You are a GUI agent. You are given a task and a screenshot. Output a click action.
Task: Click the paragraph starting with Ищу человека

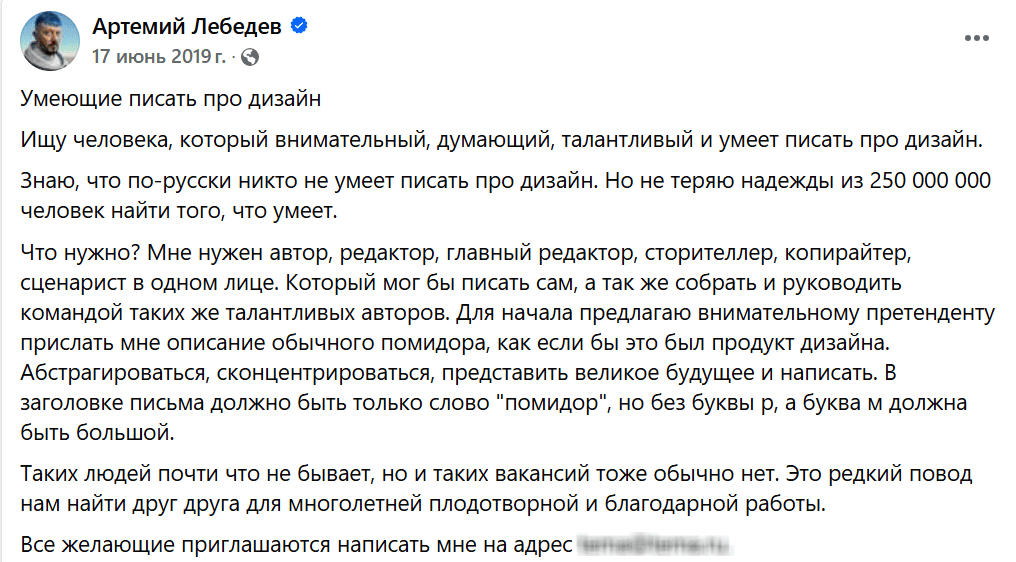click(502, 140)
